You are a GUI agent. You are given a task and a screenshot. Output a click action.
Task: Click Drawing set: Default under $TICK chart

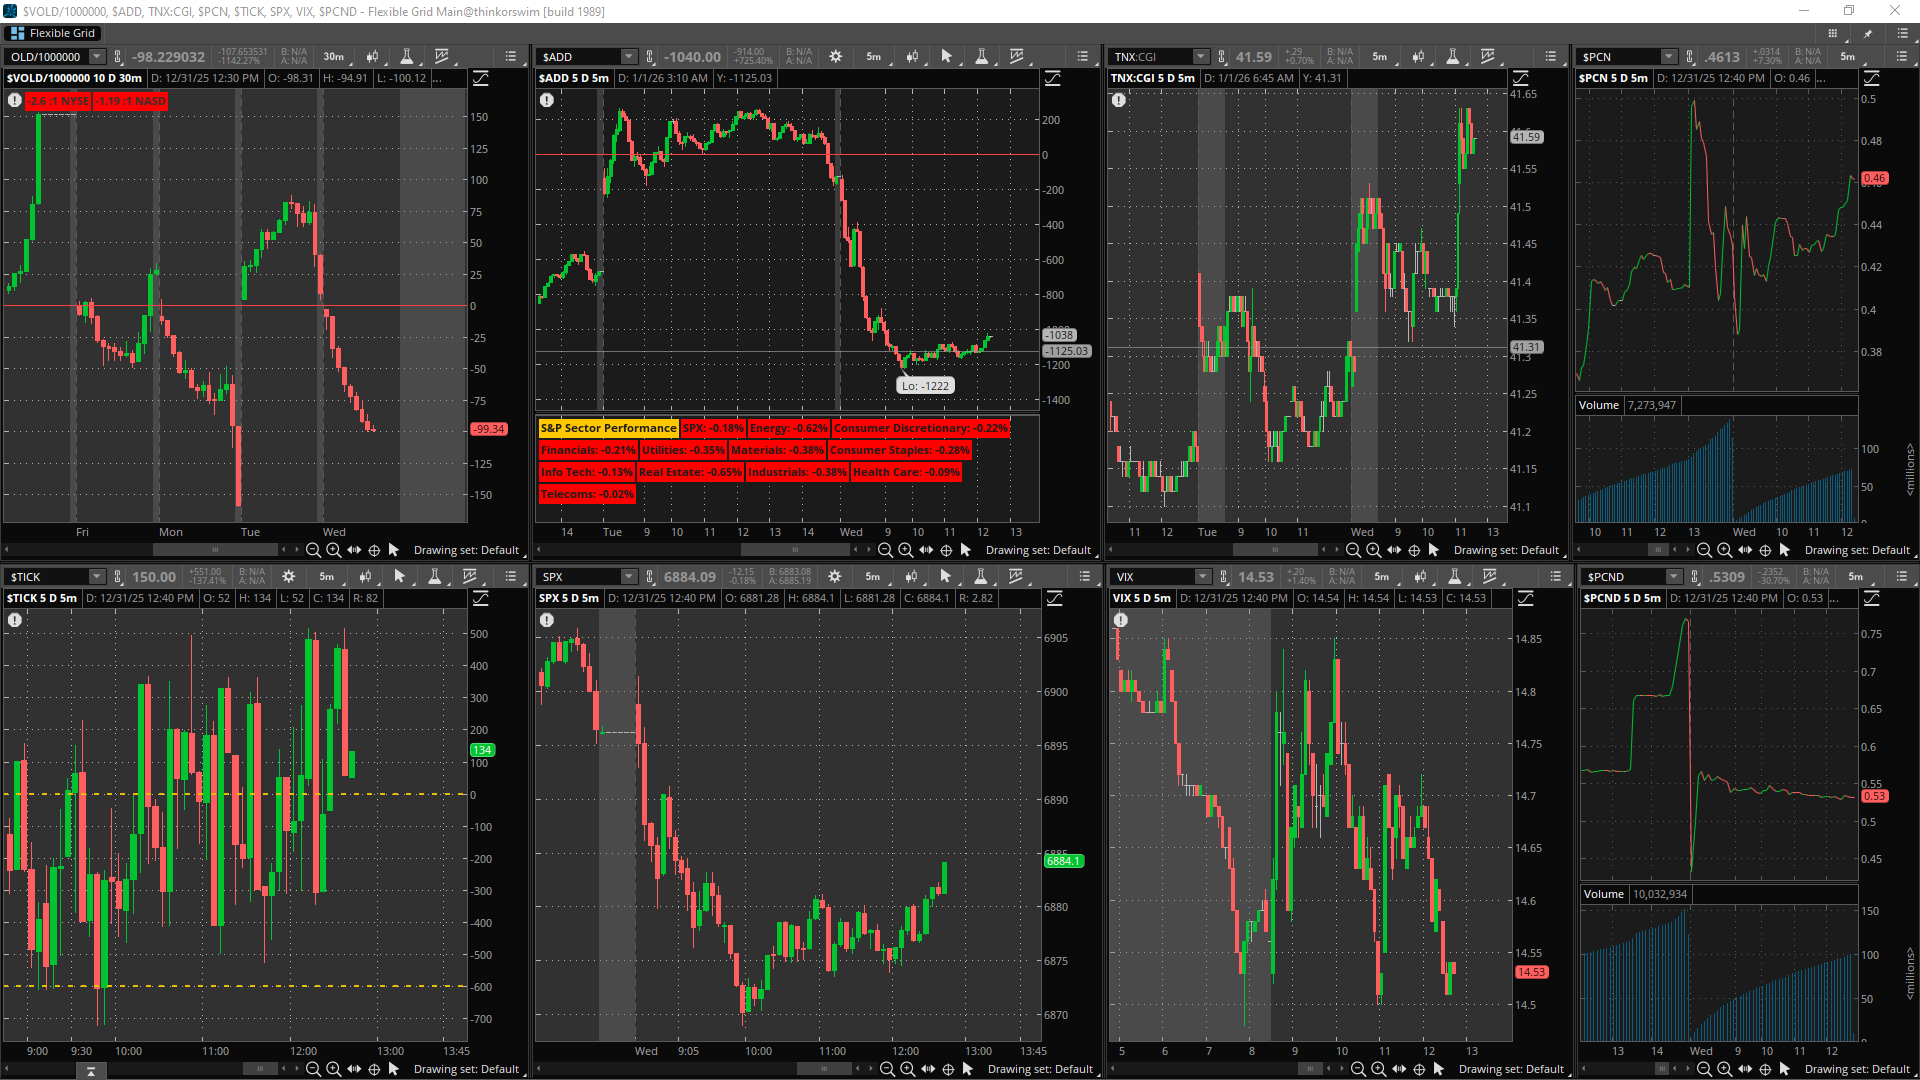pyautogui.click(x=466, y=1069)
